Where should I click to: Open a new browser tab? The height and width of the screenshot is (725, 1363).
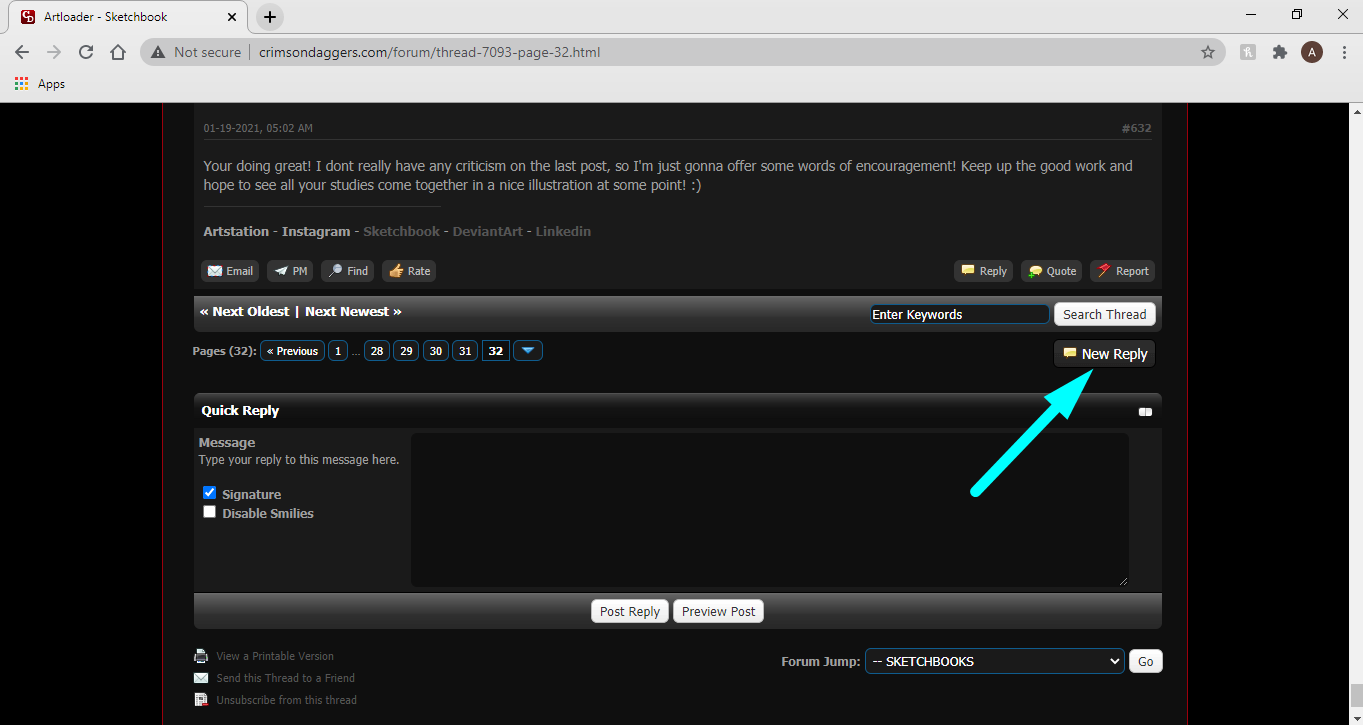(270, 16)
